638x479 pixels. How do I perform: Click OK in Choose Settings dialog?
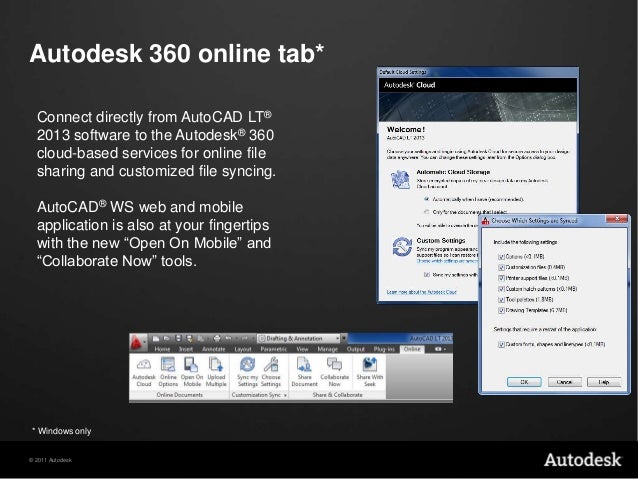coord(524,382)
